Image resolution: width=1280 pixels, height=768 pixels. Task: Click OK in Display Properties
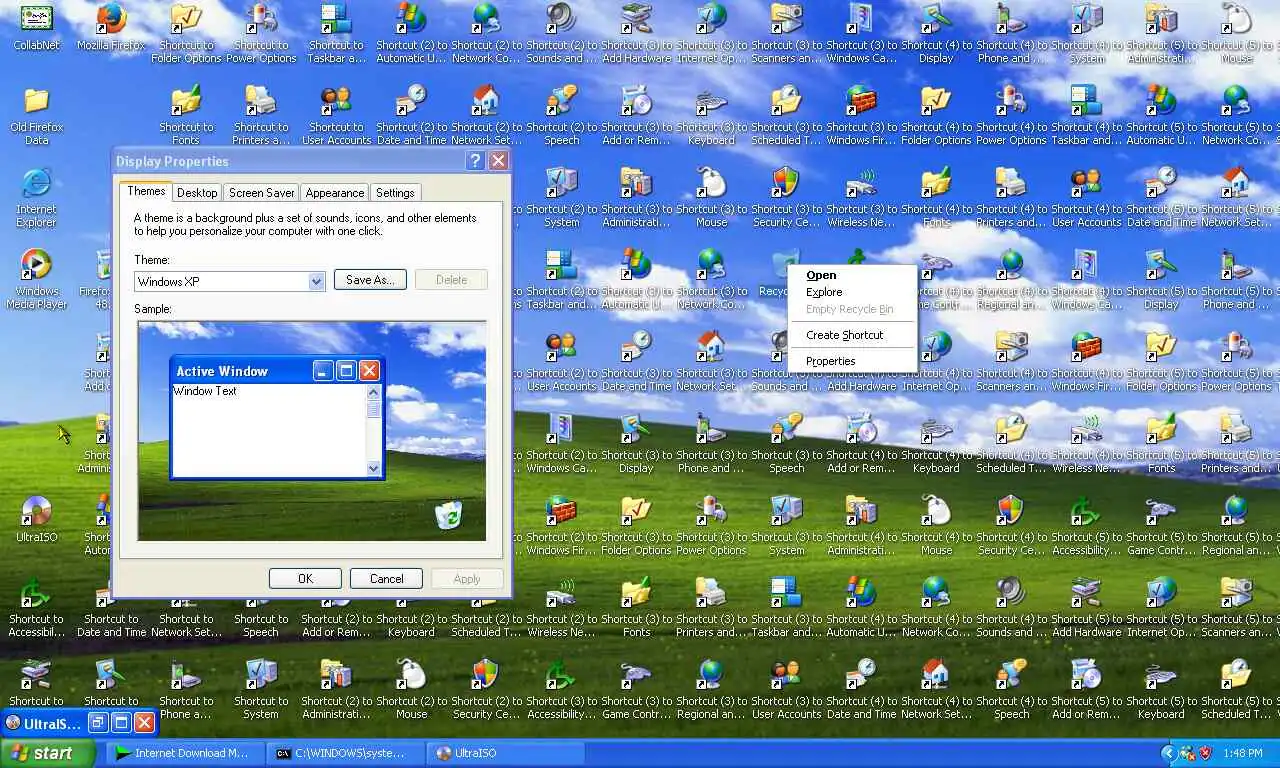305,578
